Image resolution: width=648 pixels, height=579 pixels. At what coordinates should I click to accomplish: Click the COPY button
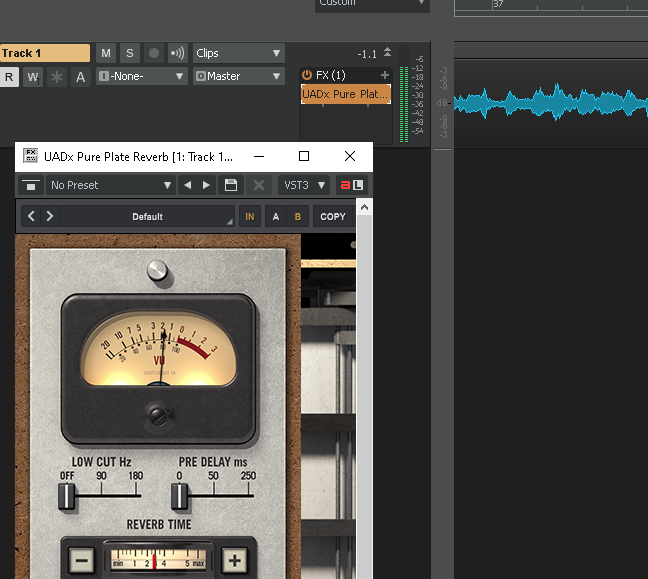[333, 217]
